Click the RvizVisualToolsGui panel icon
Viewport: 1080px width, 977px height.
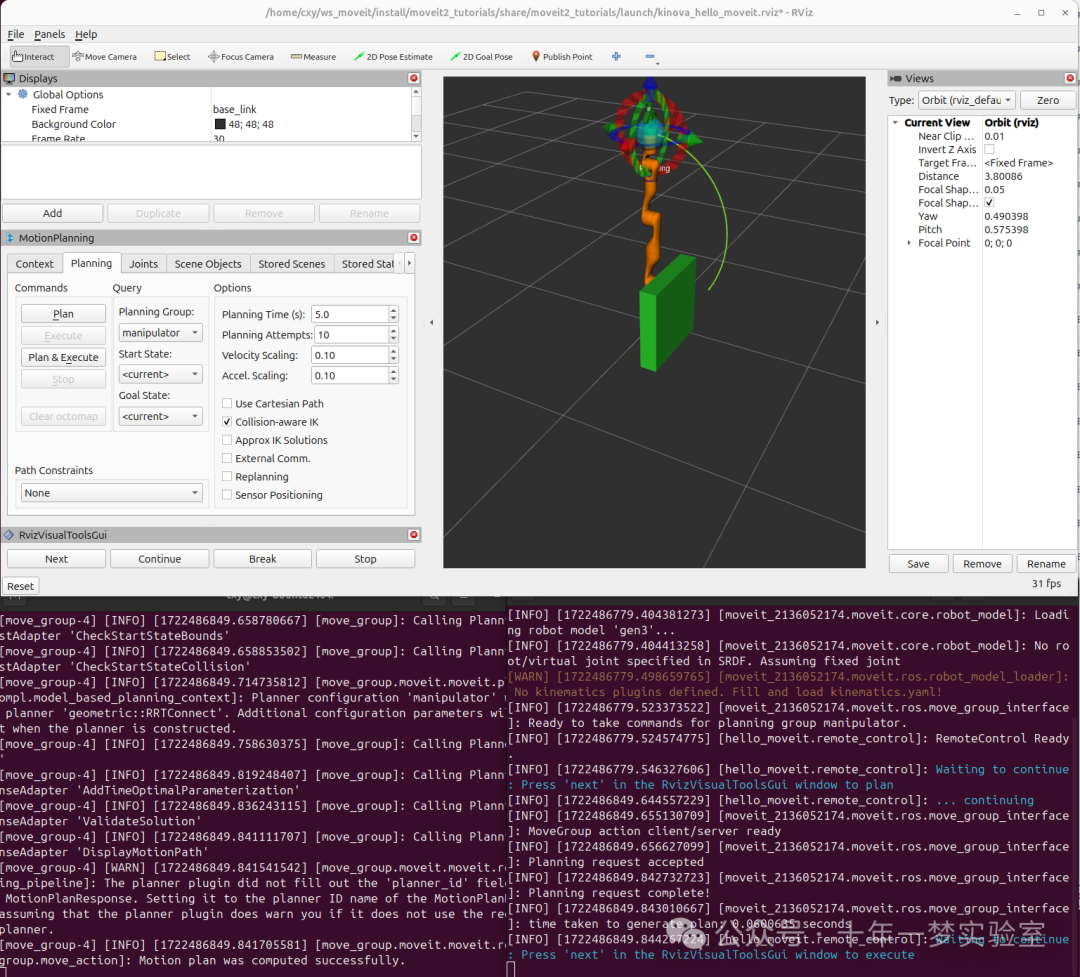point(10,535)
